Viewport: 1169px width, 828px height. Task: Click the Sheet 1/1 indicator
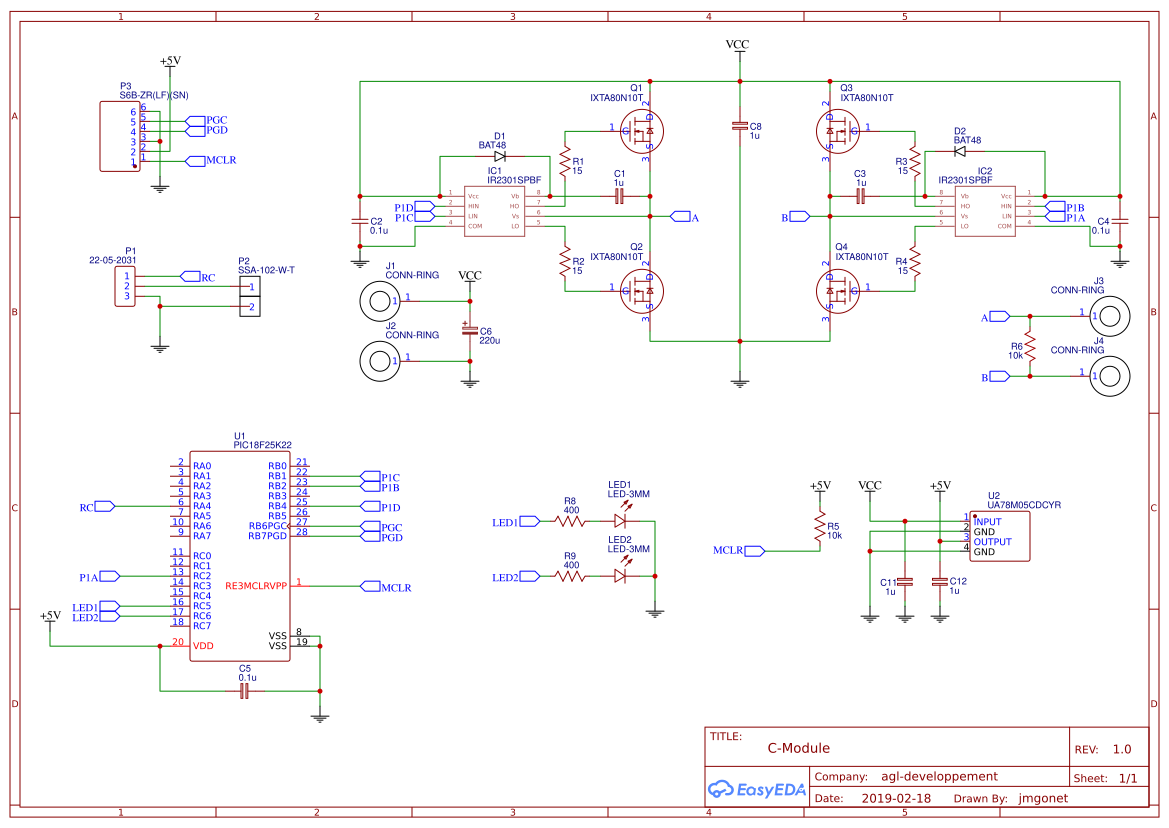(x=1107, y=777)
